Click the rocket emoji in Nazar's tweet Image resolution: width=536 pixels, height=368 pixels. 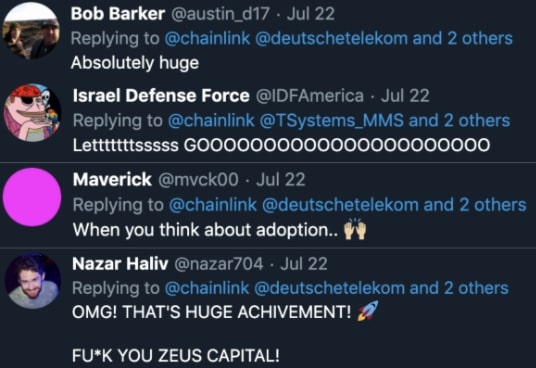click(x=368, y=311)
